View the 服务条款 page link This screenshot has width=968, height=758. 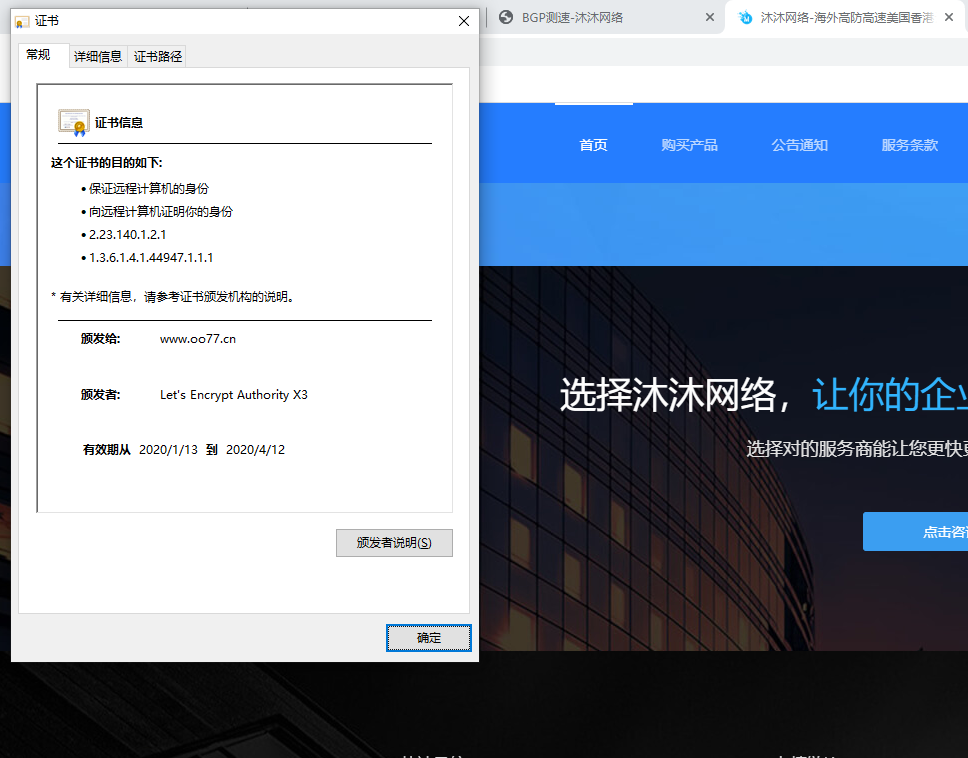point(909,145)
